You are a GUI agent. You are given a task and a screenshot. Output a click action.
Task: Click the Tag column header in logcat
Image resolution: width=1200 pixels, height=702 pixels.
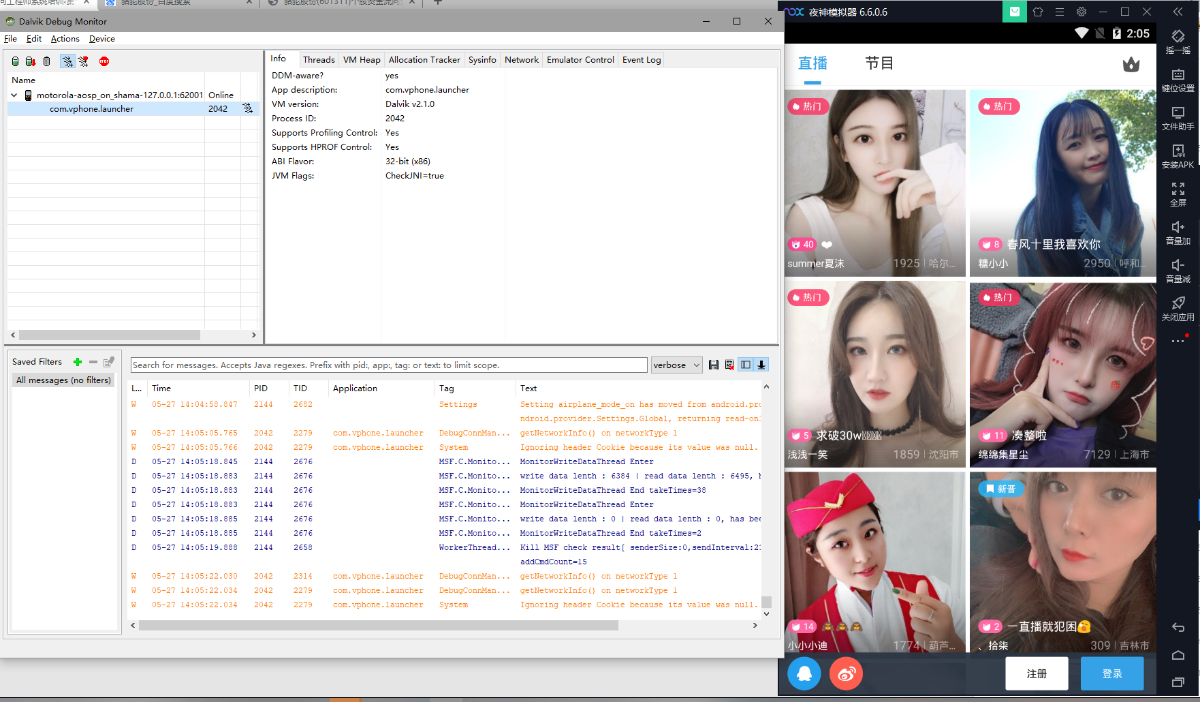[x=475, y=388]
